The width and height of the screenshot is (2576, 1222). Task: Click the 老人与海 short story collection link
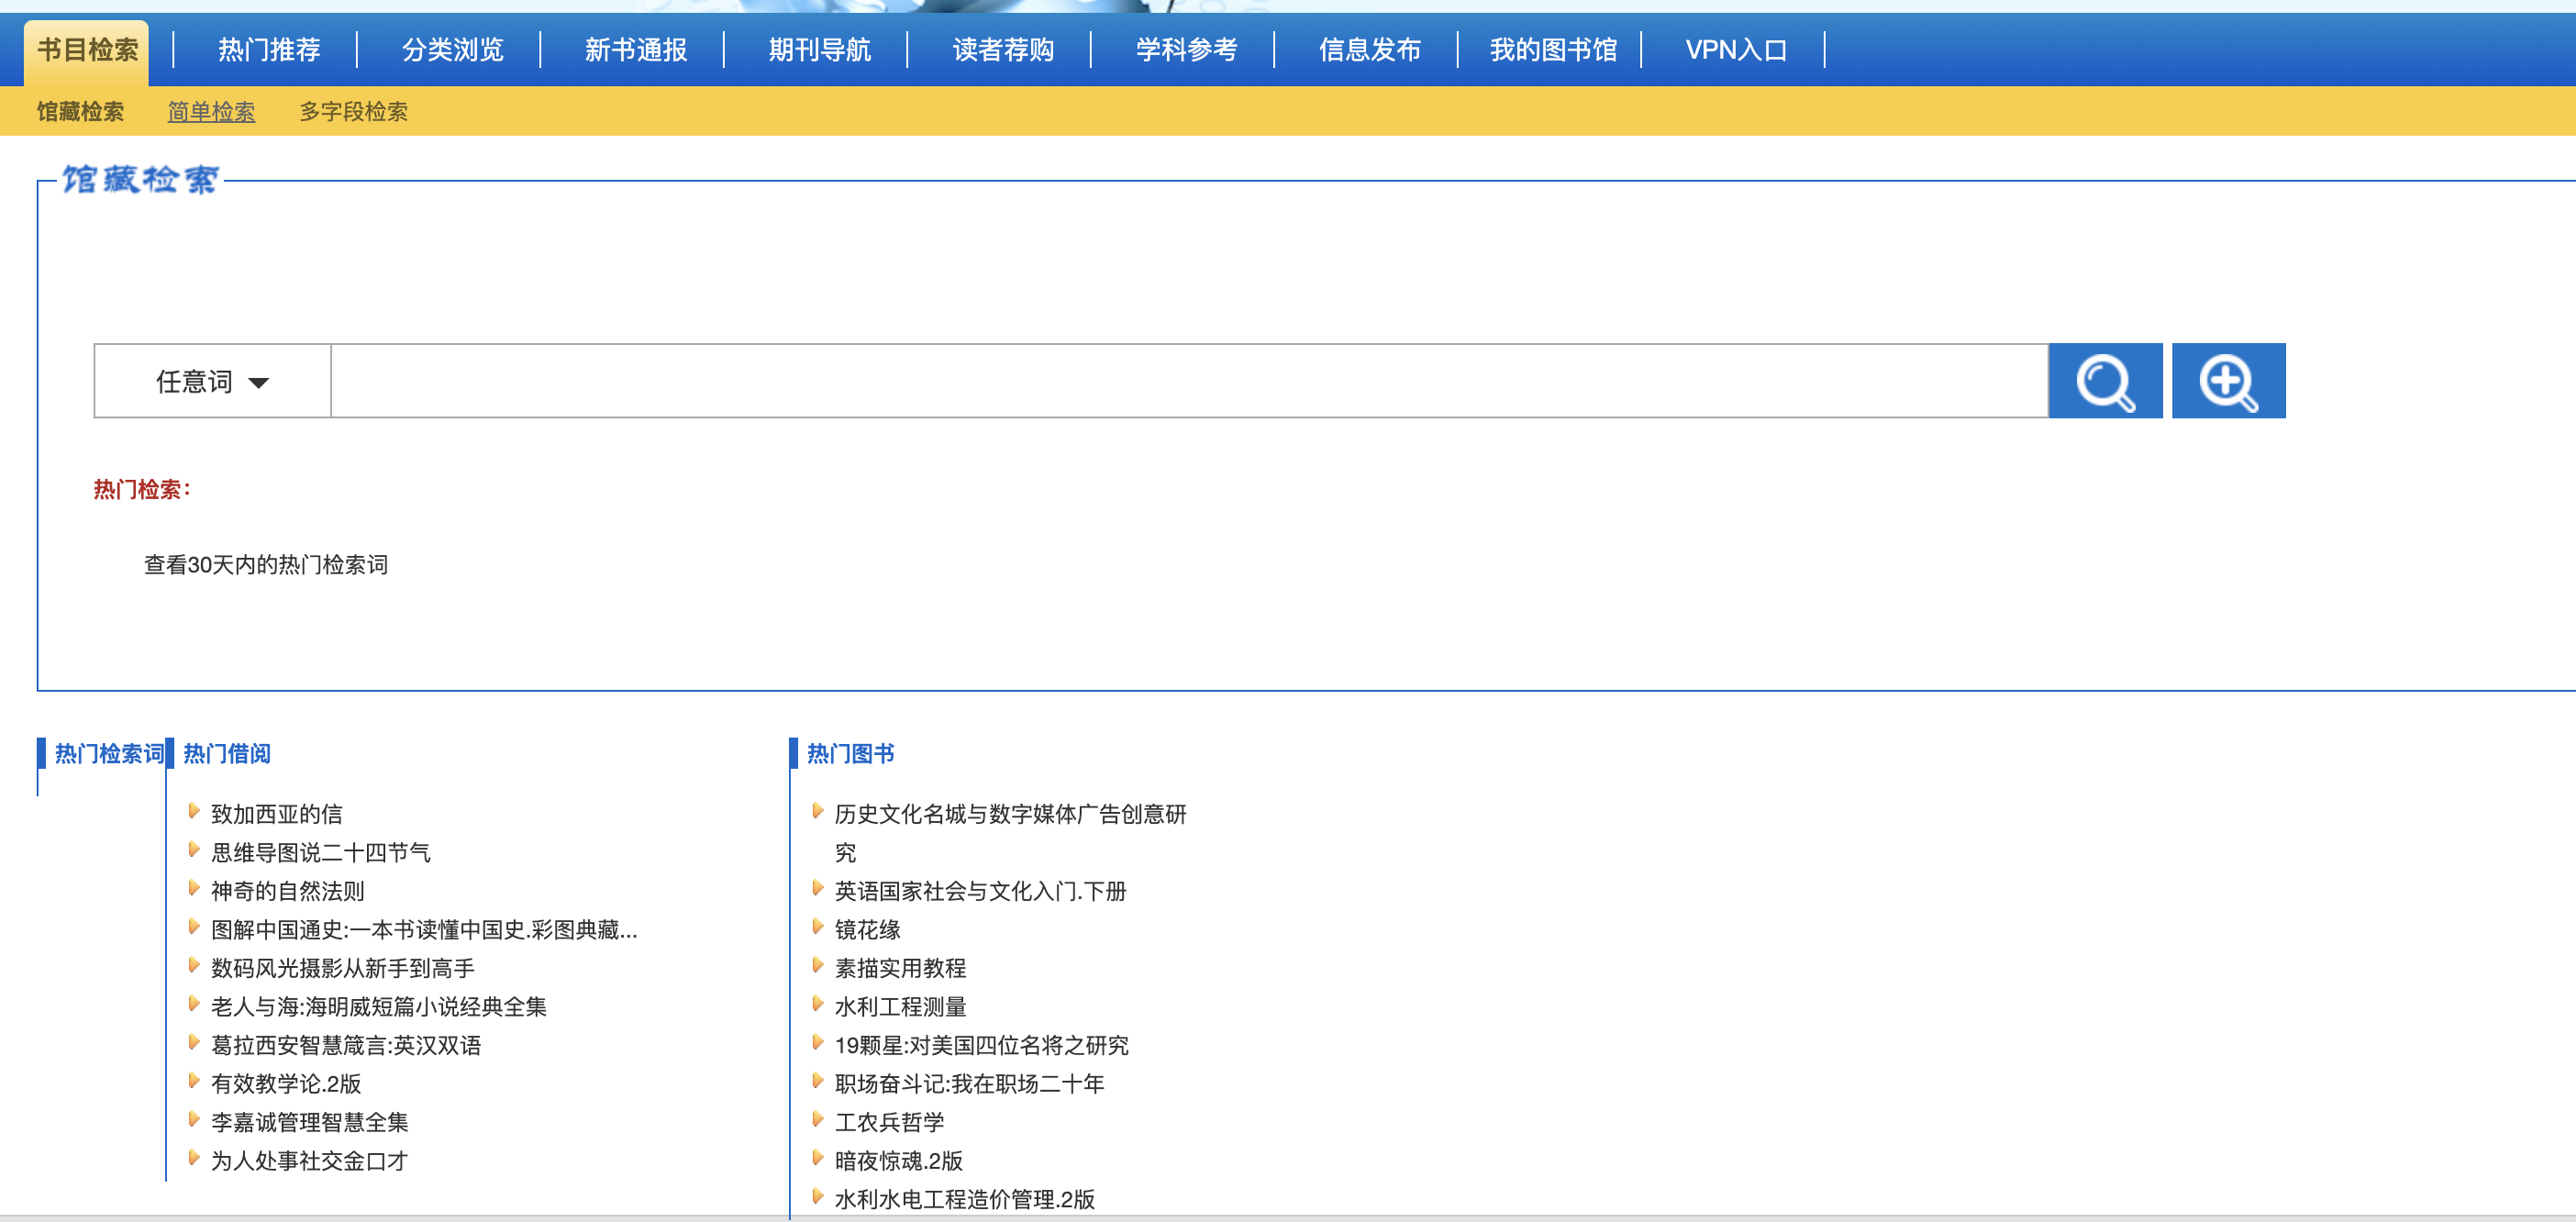click(378, 1007)
